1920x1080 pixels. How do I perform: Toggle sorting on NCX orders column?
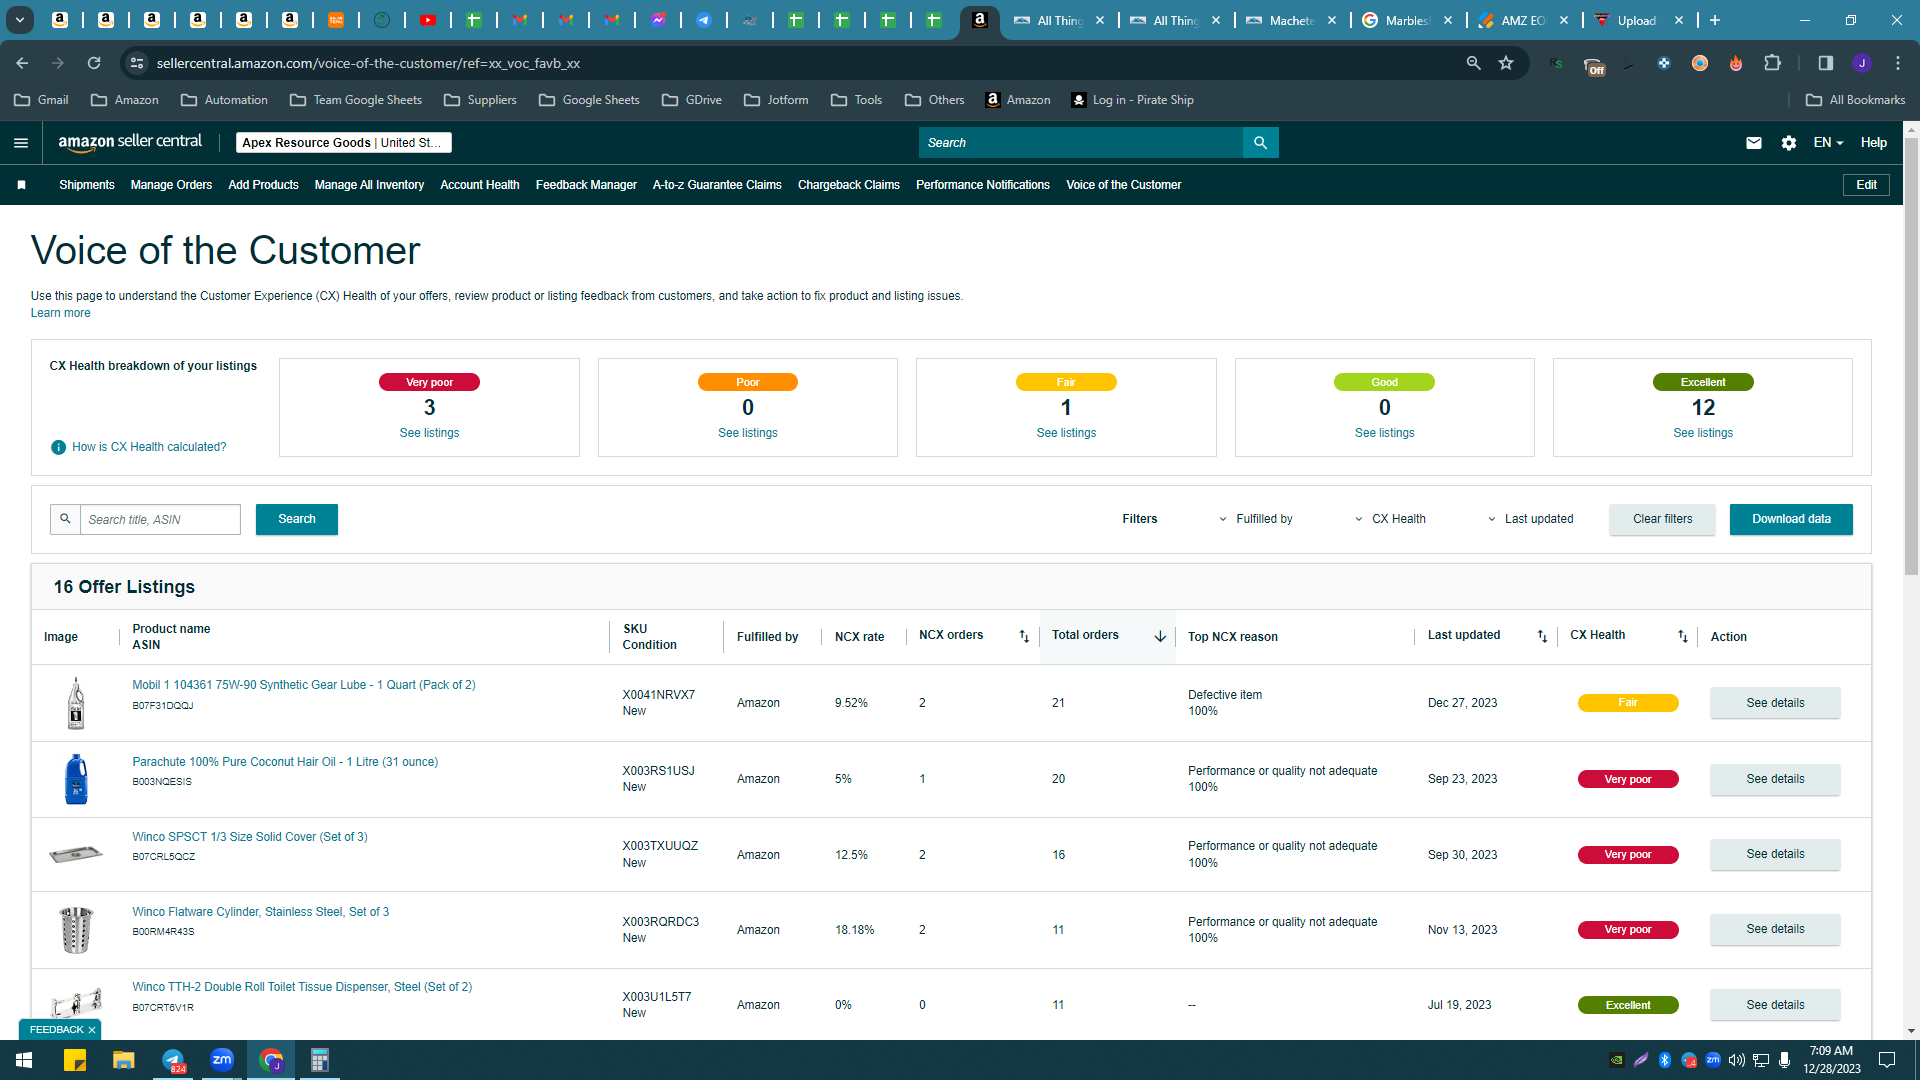click(x=1024, y=636)
